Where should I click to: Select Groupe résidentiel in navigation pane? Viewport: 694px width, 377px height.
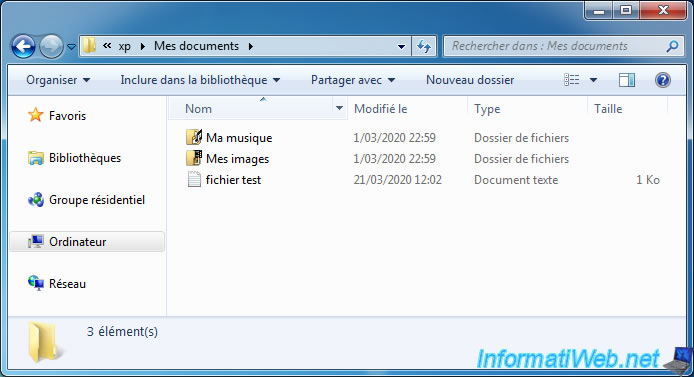tap(97, 200)
